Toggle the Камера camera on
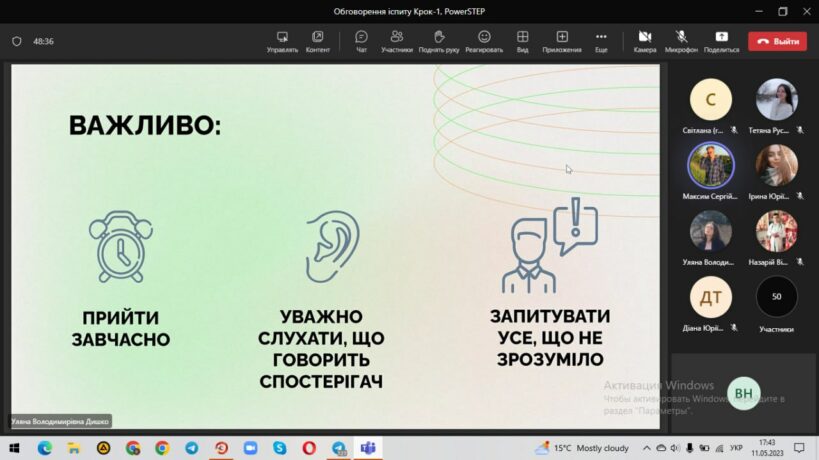Screen dimensions: 819x460 [645, 39]
